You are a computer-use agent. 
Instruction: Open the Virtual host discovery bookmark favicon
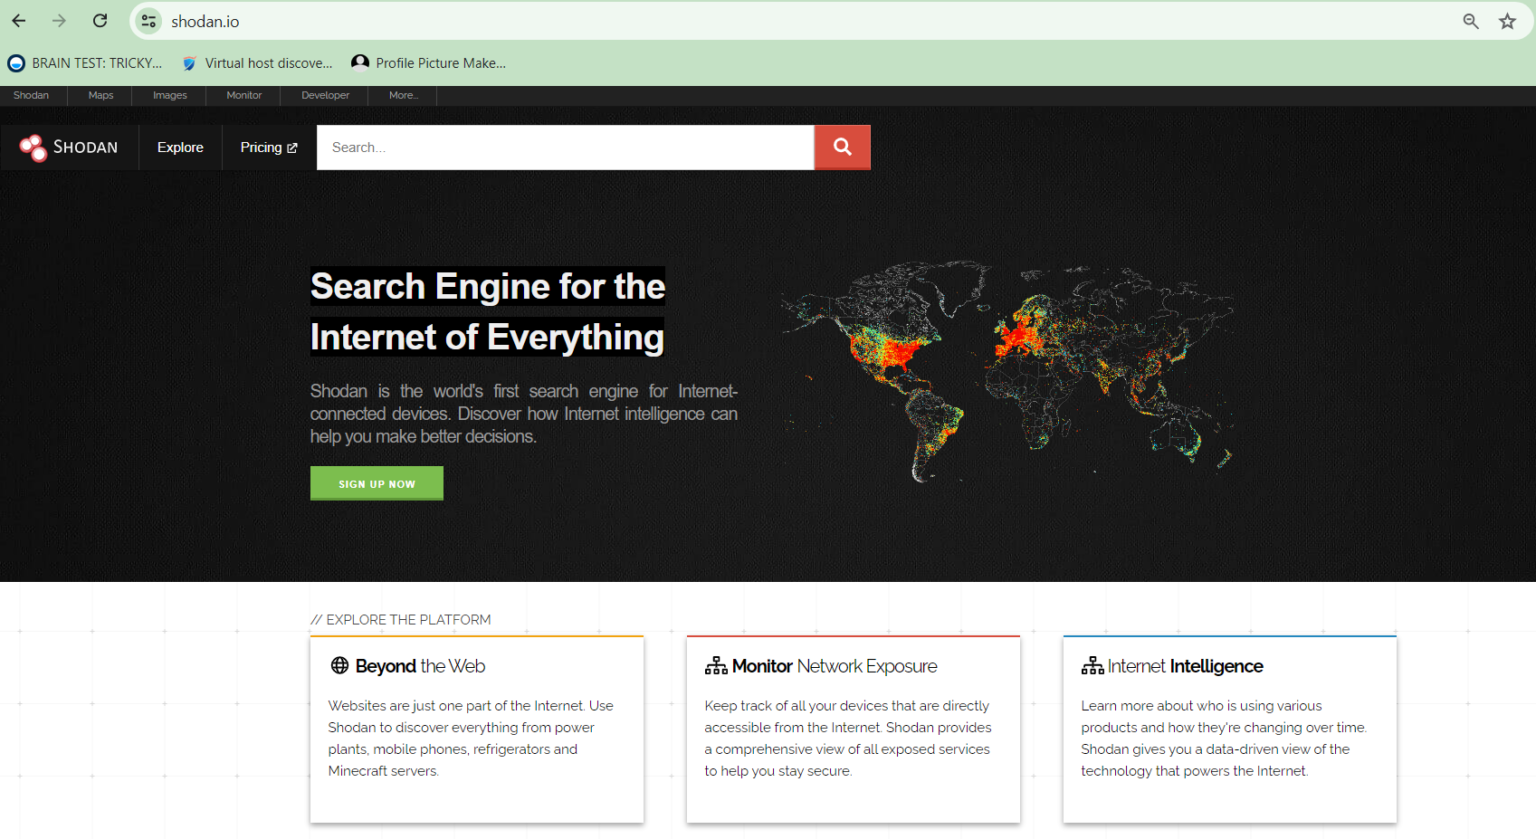click(x=189, y=62)
